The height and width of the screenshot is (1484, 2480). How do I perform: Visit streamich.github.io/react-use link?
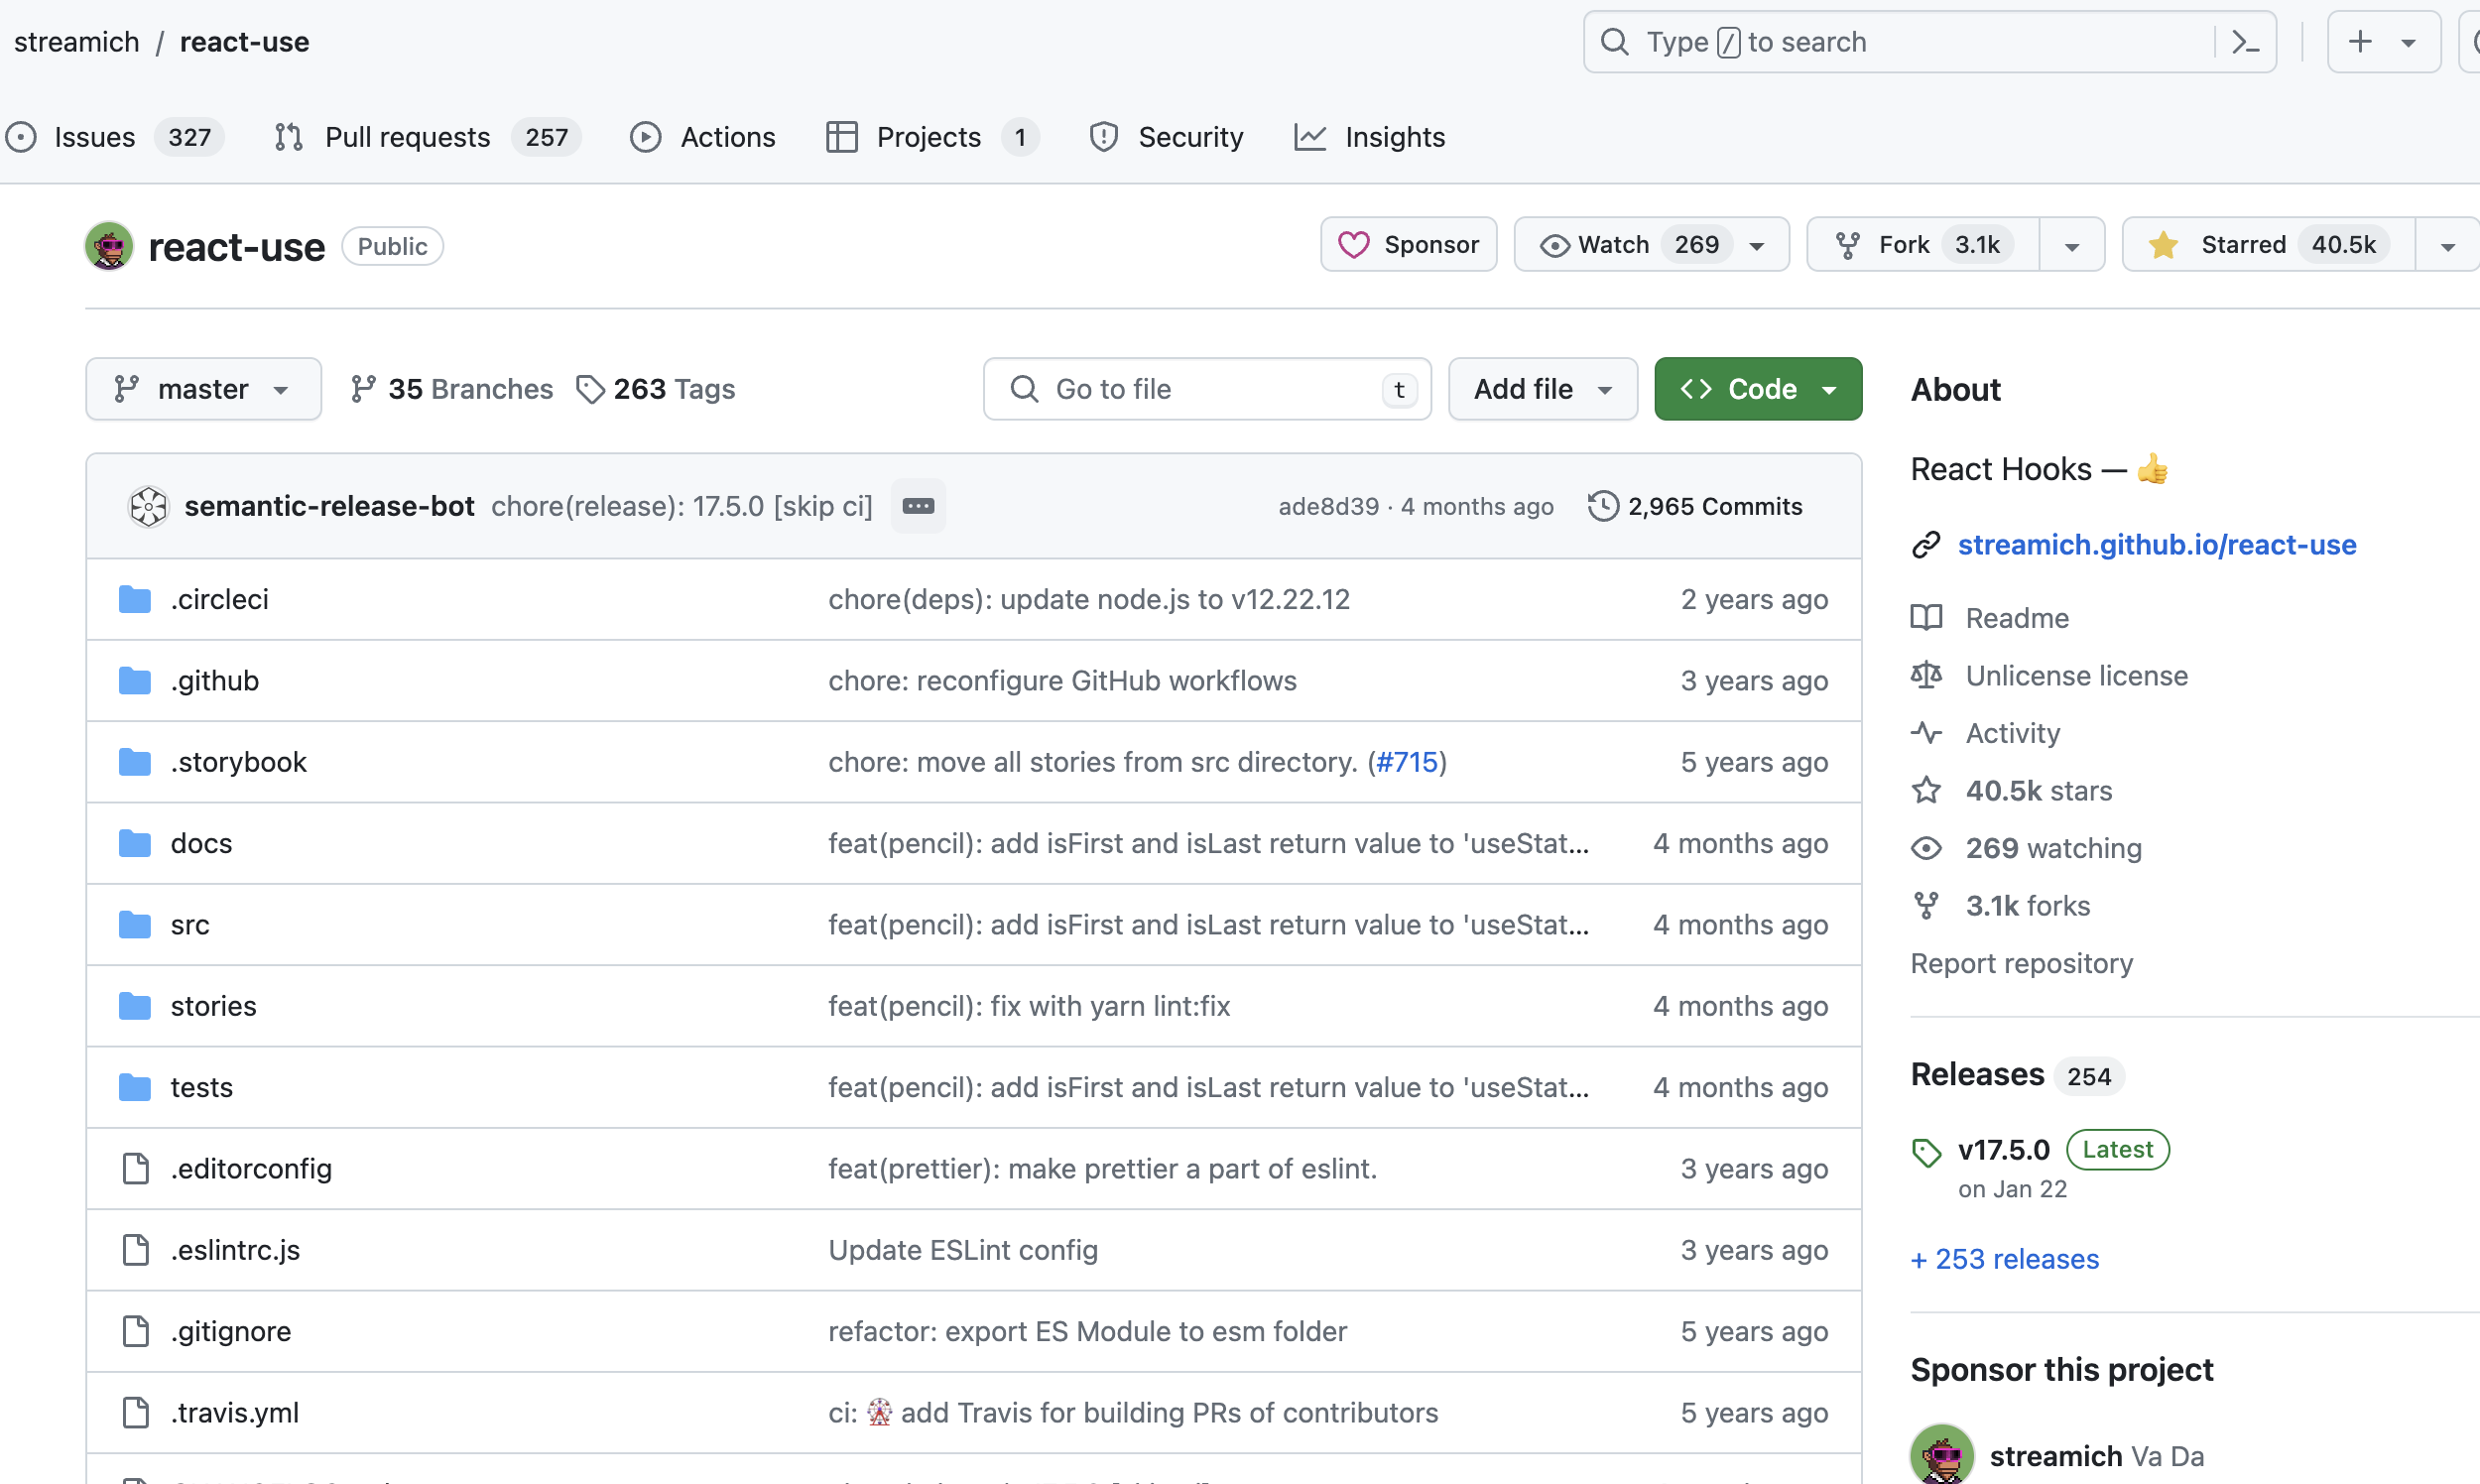[x=2156, y=544]
